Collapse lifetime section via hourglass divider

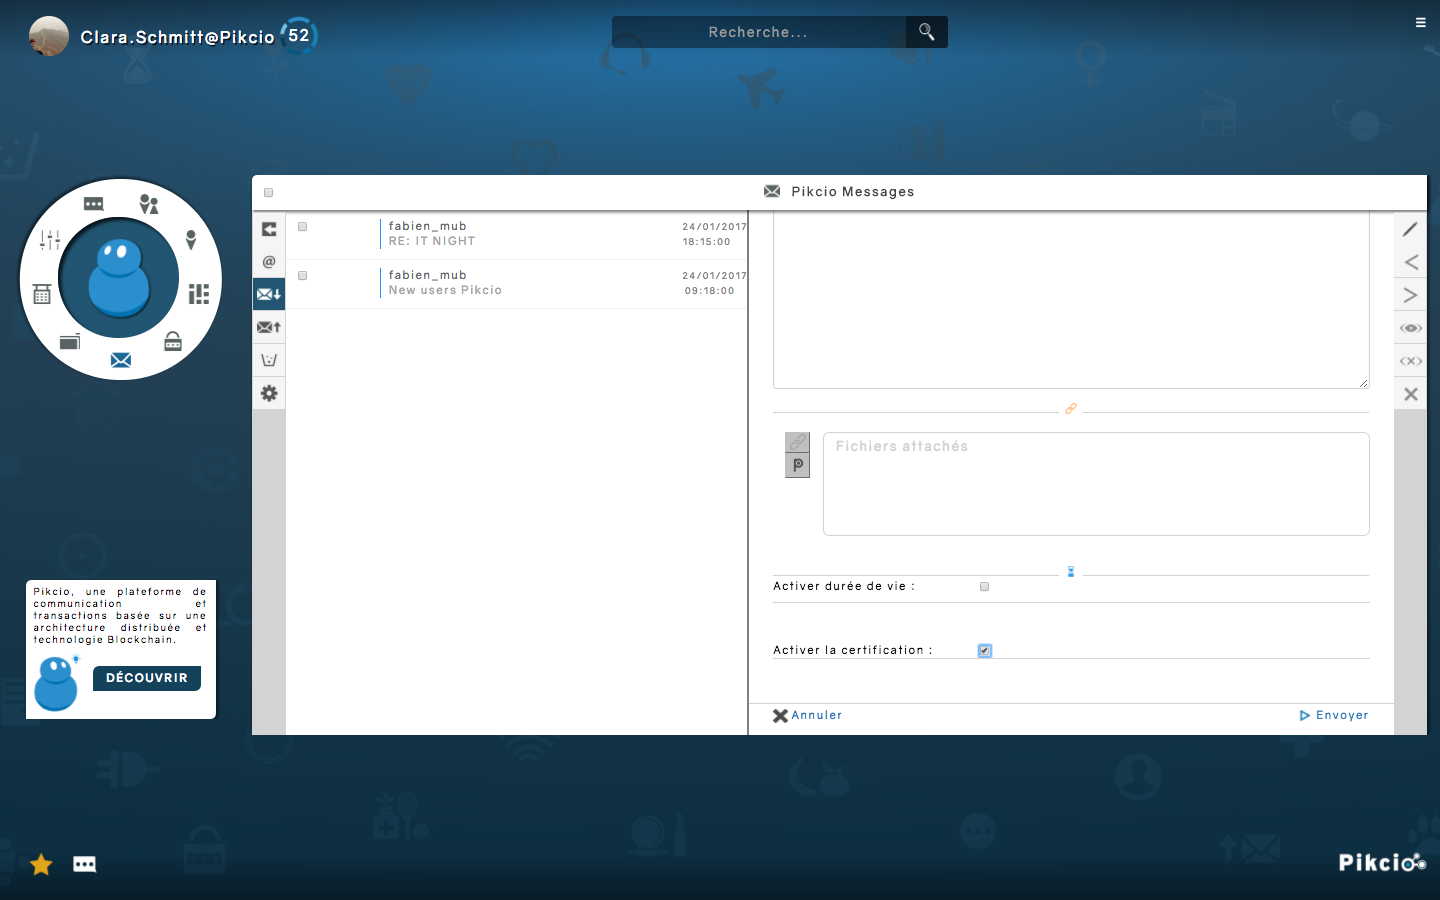(x=1070, y=572)
